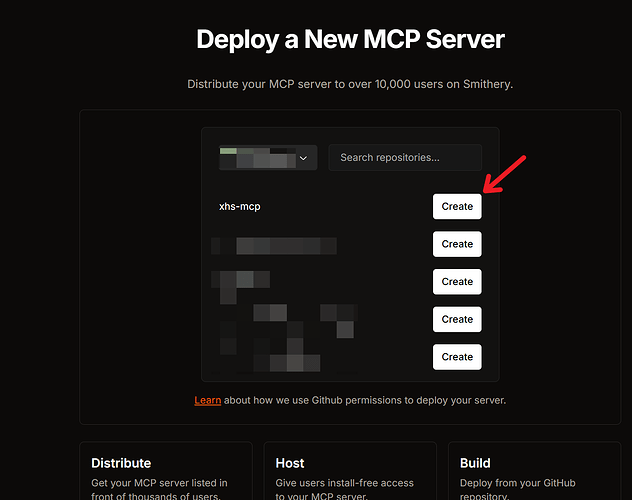Focus the Search repositories field
This screenshot has width=632, height=500.
point(405,158)
